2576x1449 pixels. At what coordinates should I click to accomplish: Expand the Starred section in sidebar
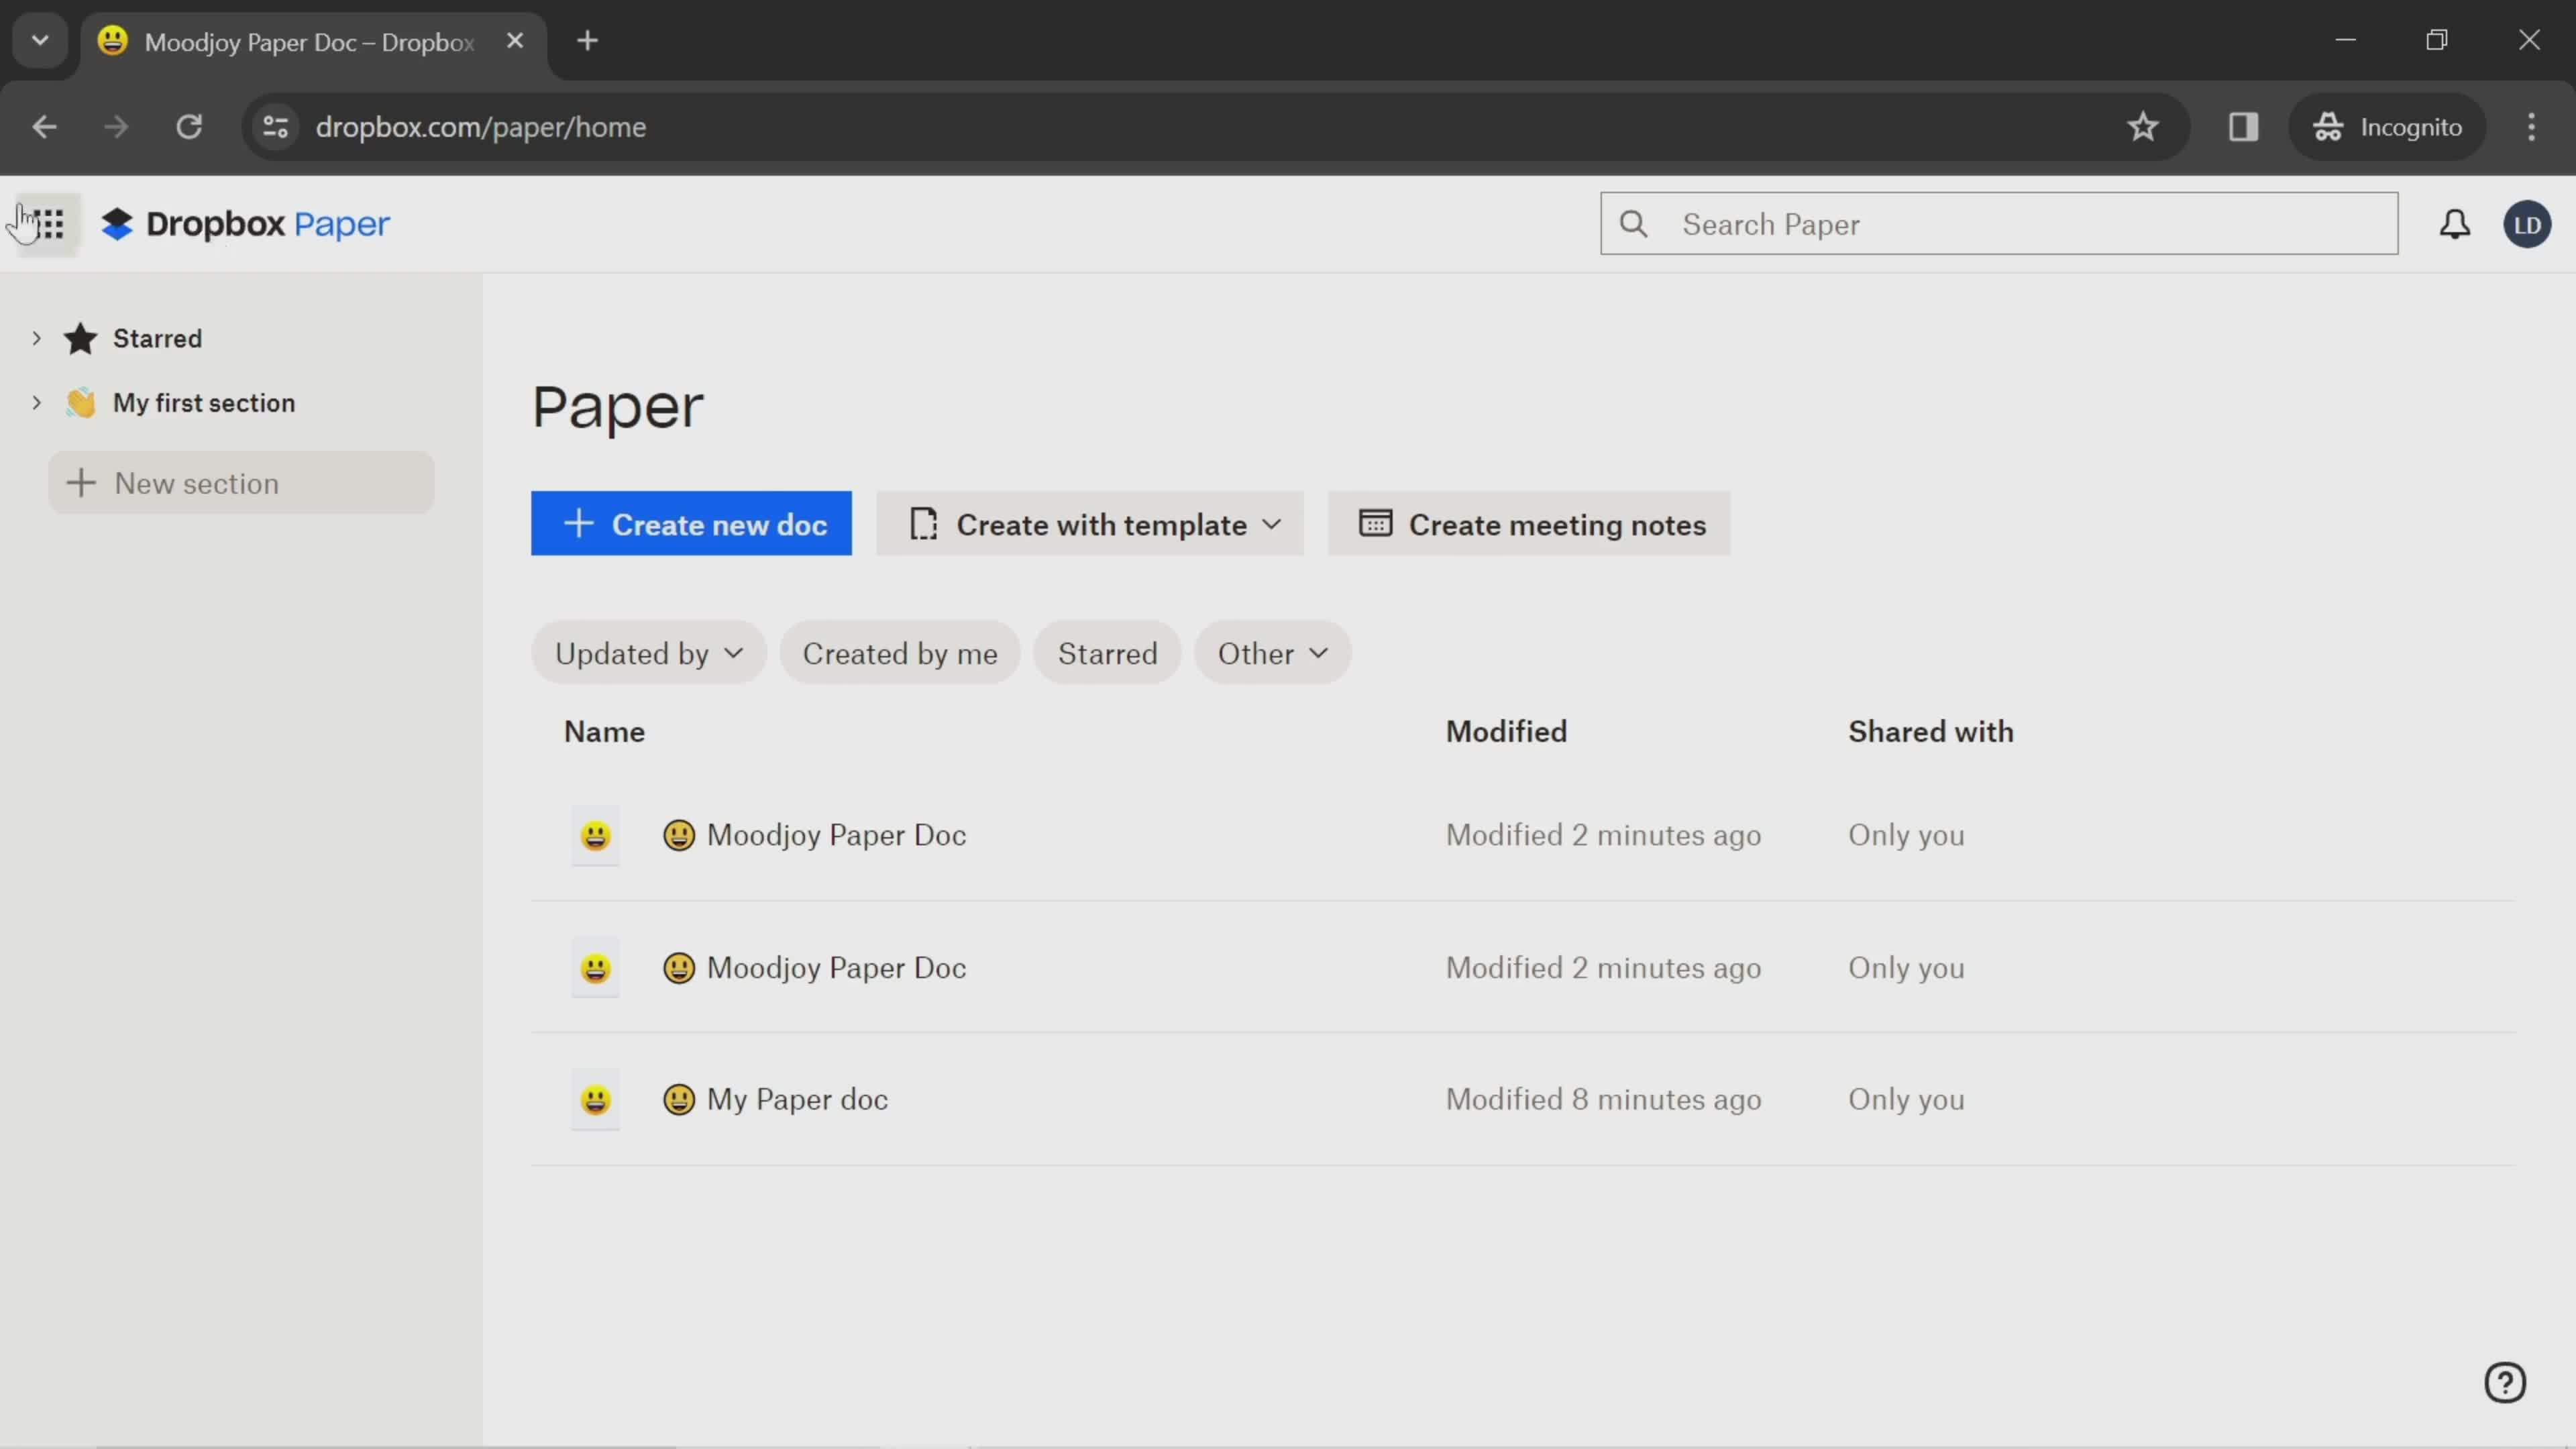point(37,338)
